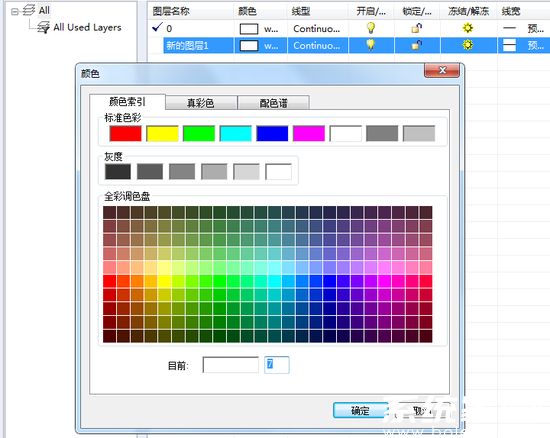This screenshot has height=438, width=550.
Task: Click the padlock icon of 新的图层1
Action: point(416,45)
